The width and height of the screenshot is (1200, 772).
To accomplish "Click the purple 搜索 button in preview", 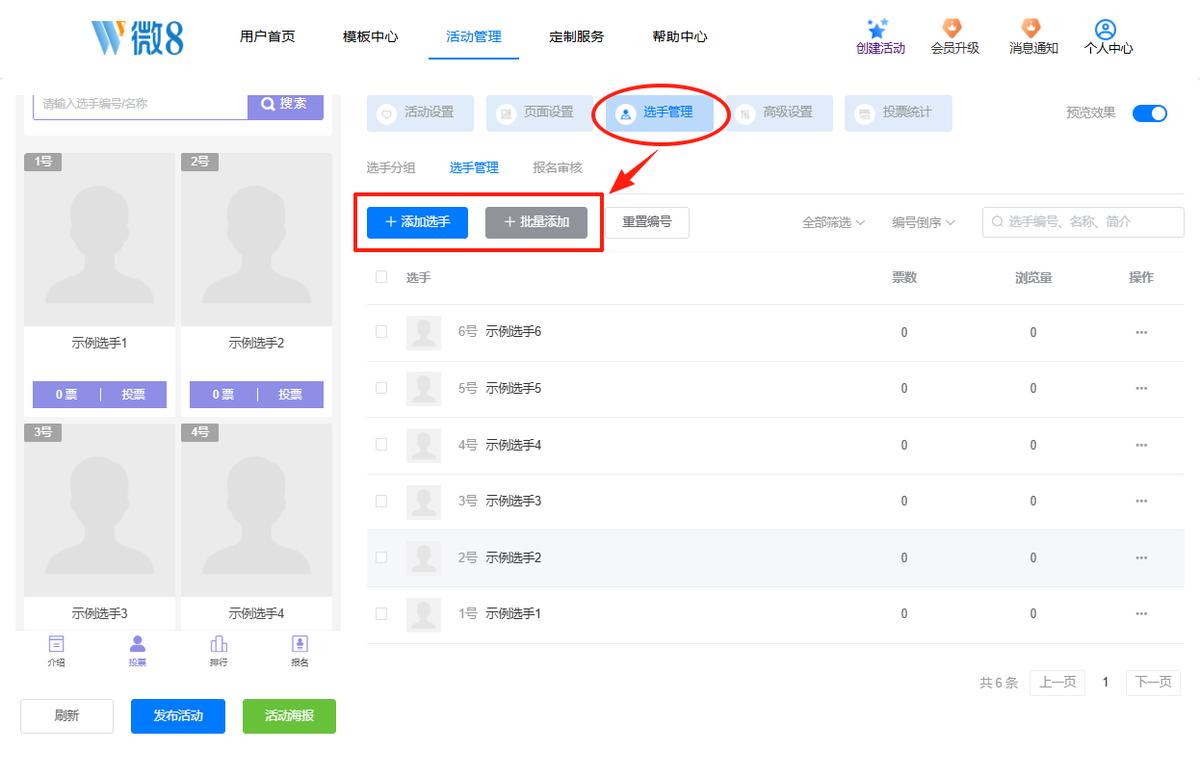I will 285,104.
